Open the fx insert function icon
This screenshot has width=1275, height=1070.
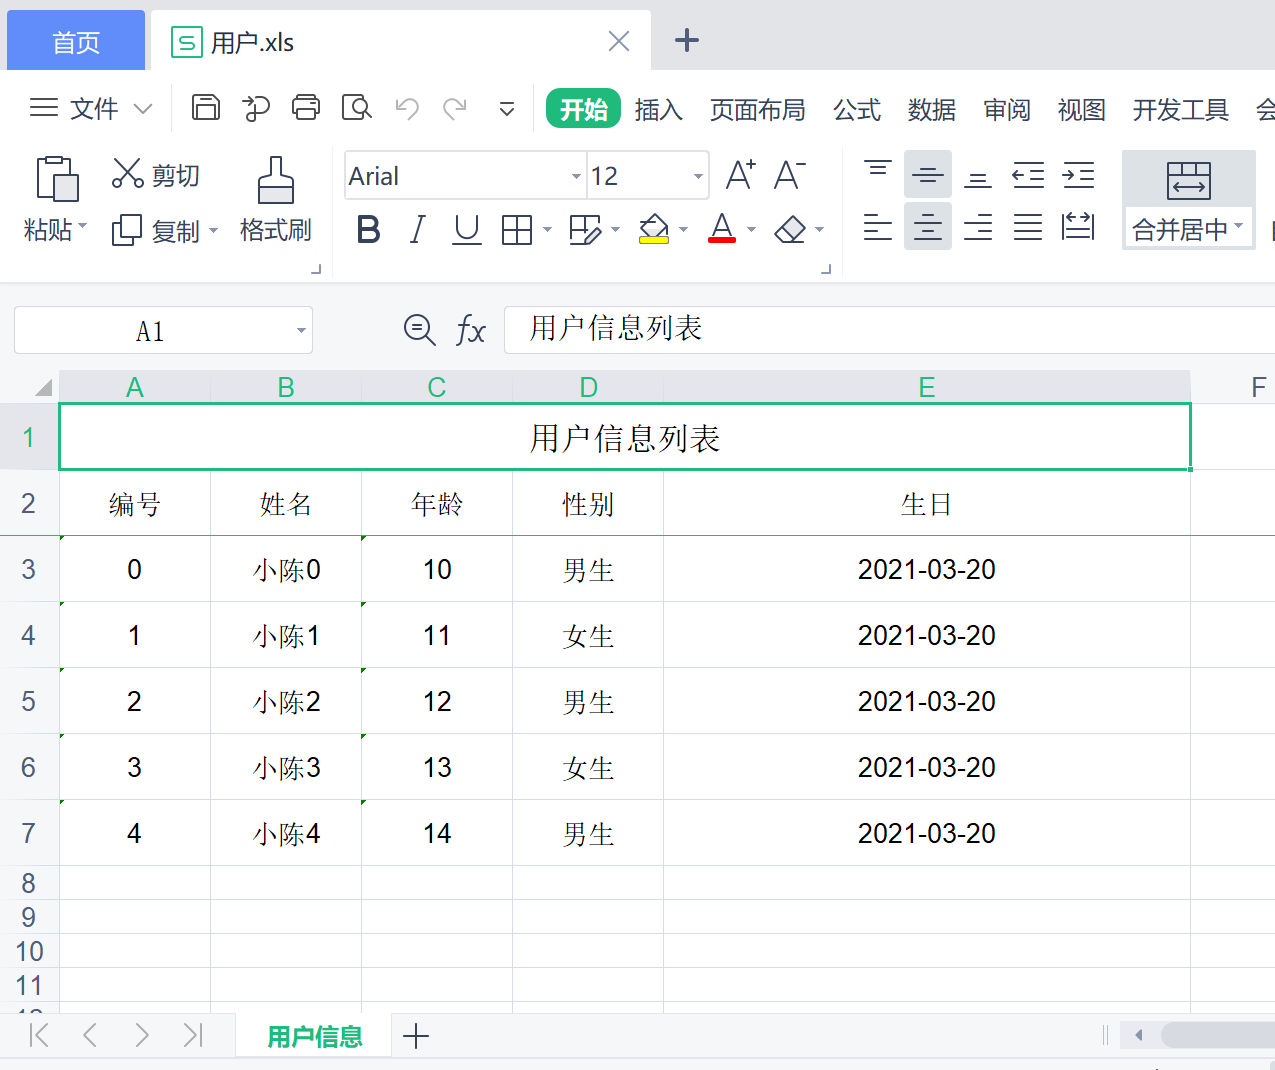[469, 330]
